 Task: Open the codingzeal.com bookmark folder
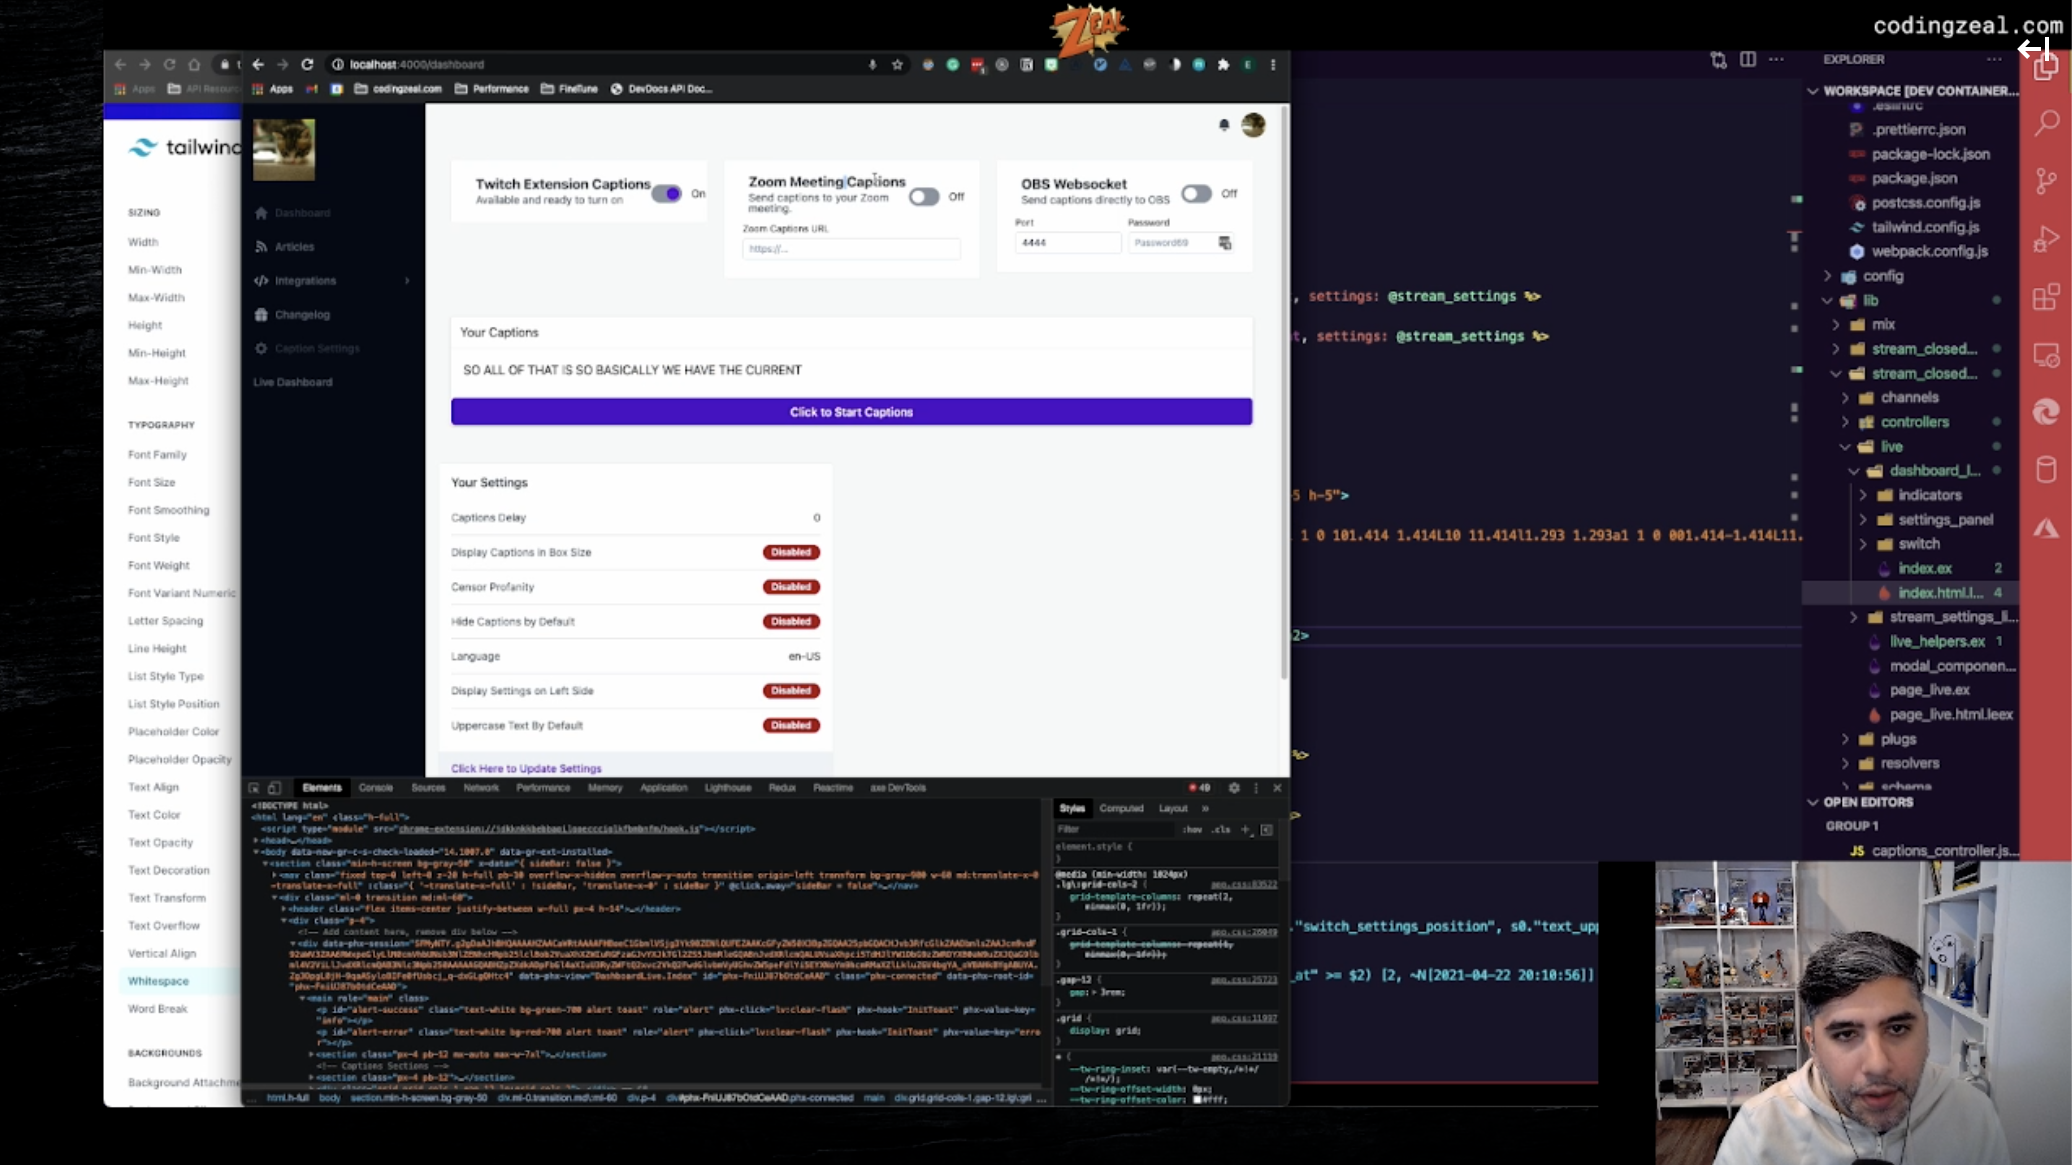(x=398, y=88)
